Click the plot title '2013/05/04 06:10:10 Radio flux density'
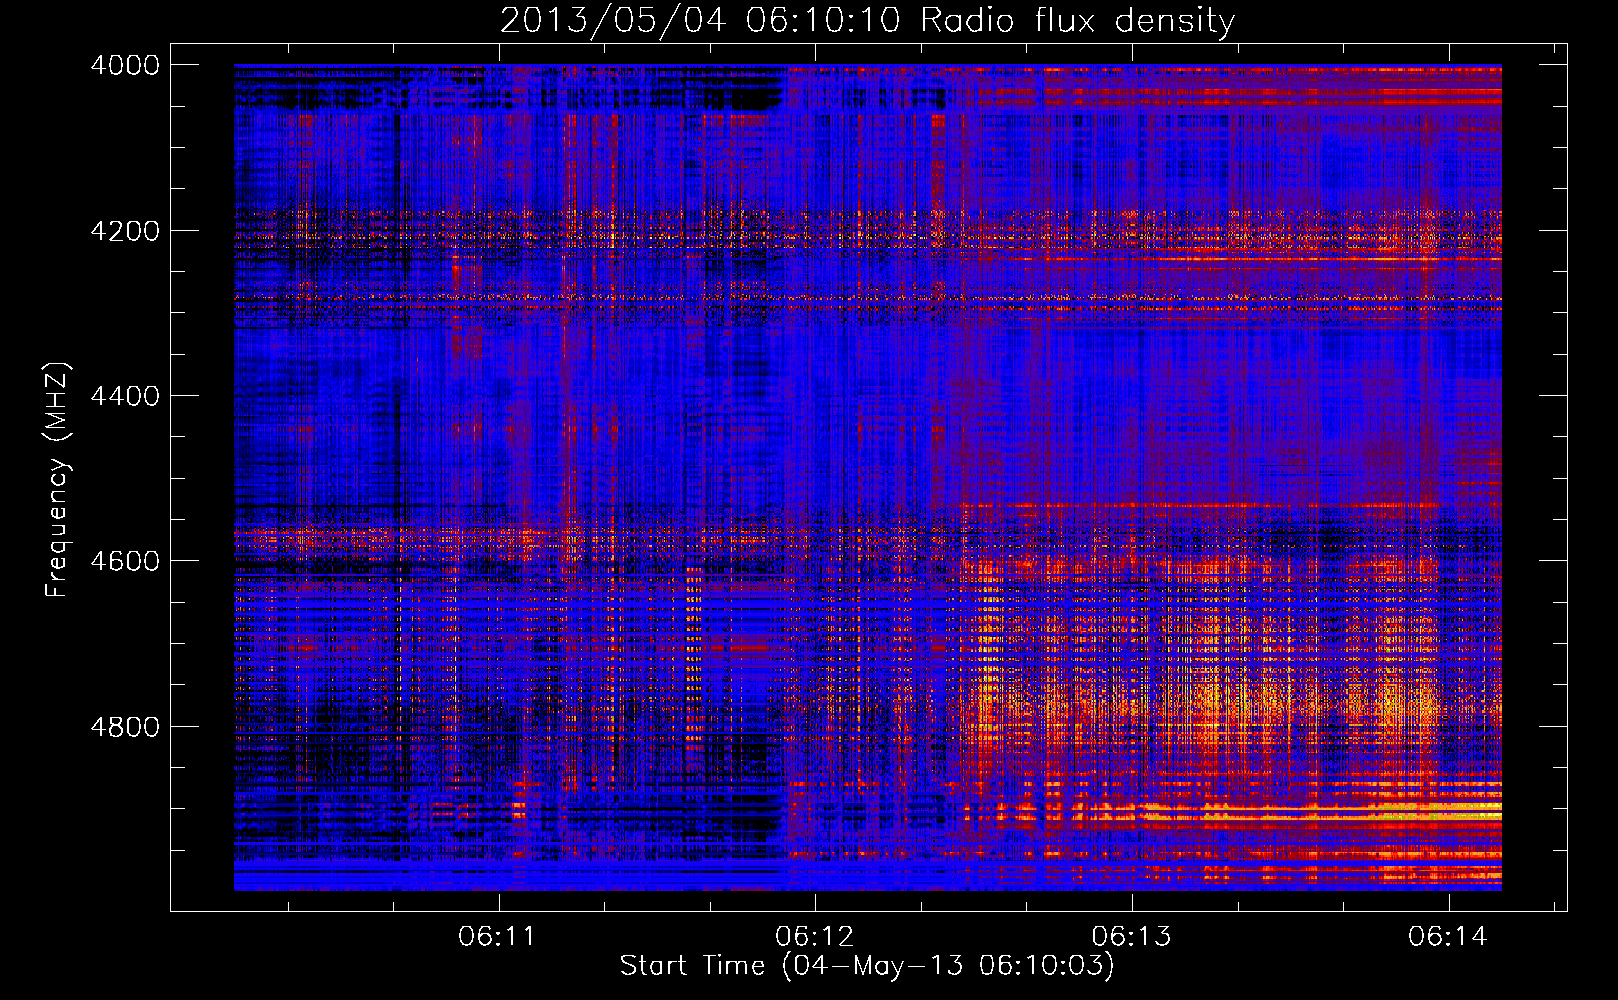The height and width of the screenshot is (1000, 1618). (868, 20)
